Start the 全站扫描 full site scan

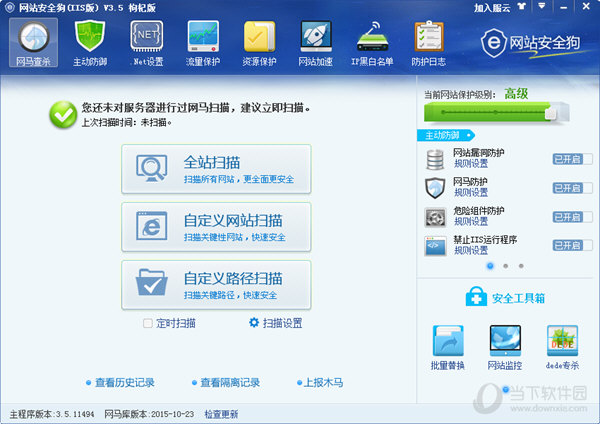point(216,169)
